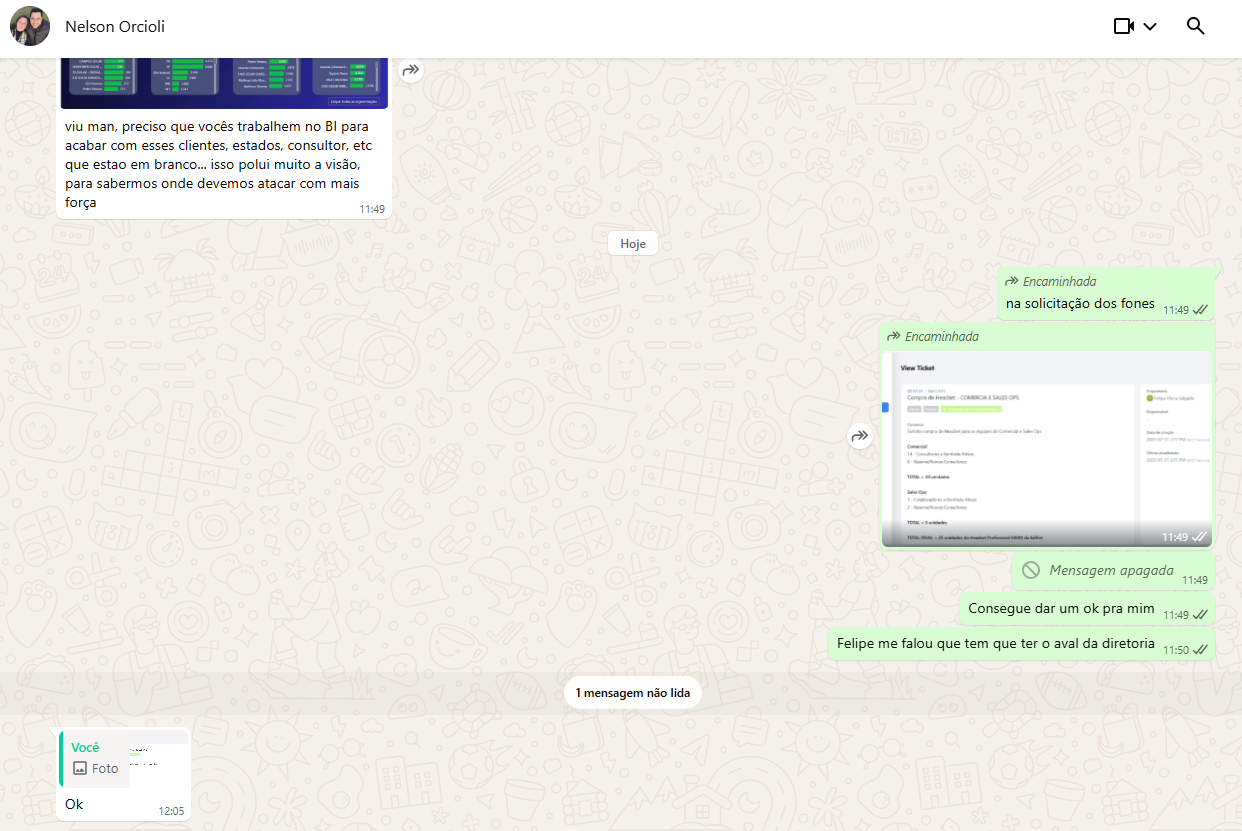This screenshot has height=831, width=1242.
Task: Forward the BI dashboard image
Action: click(x=411, y=70)
